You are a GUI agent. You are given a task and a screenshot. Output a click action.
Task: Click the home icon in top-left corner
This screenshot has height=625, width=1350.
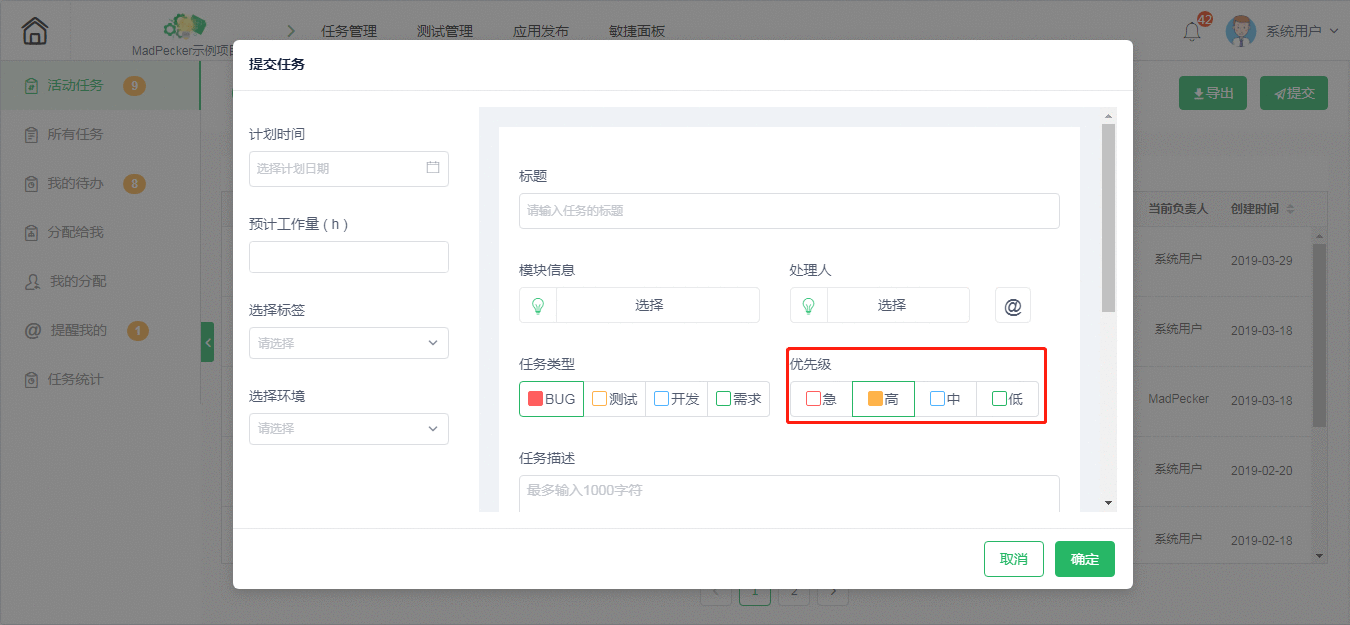click(33, 30)
